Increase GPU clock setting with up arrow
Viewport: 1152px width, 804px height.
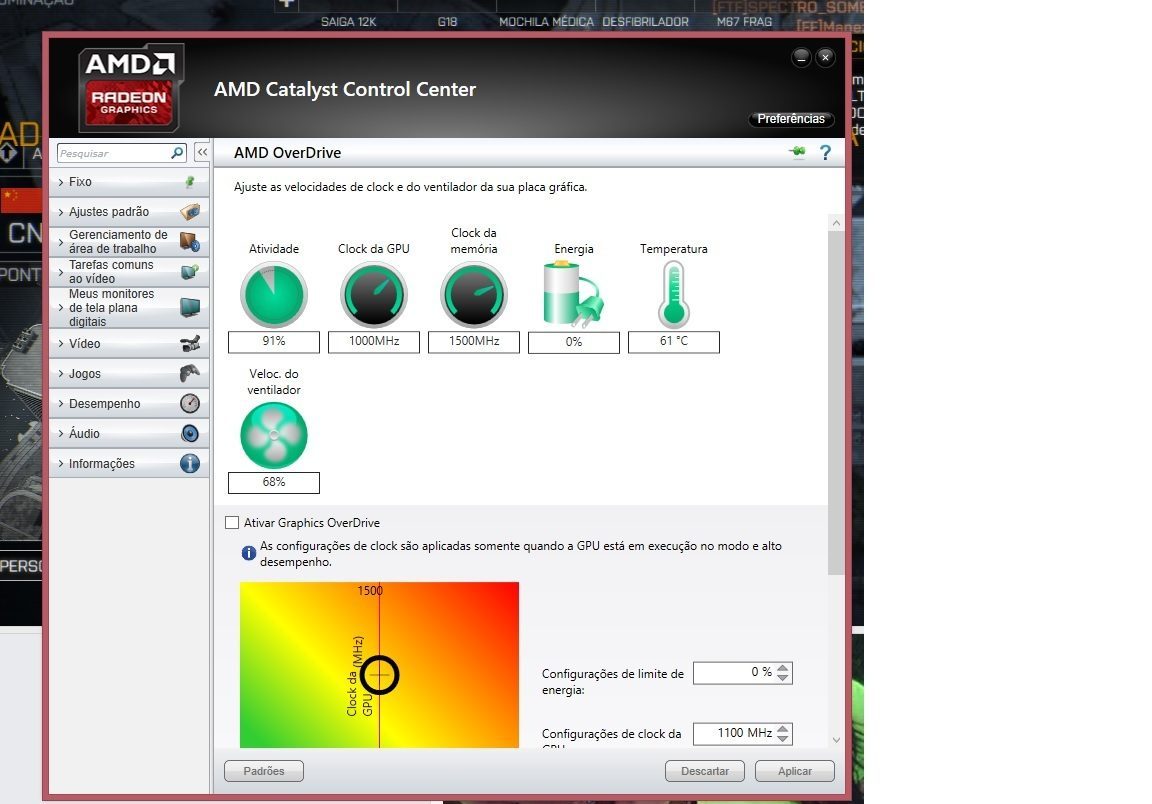[783, 728]
